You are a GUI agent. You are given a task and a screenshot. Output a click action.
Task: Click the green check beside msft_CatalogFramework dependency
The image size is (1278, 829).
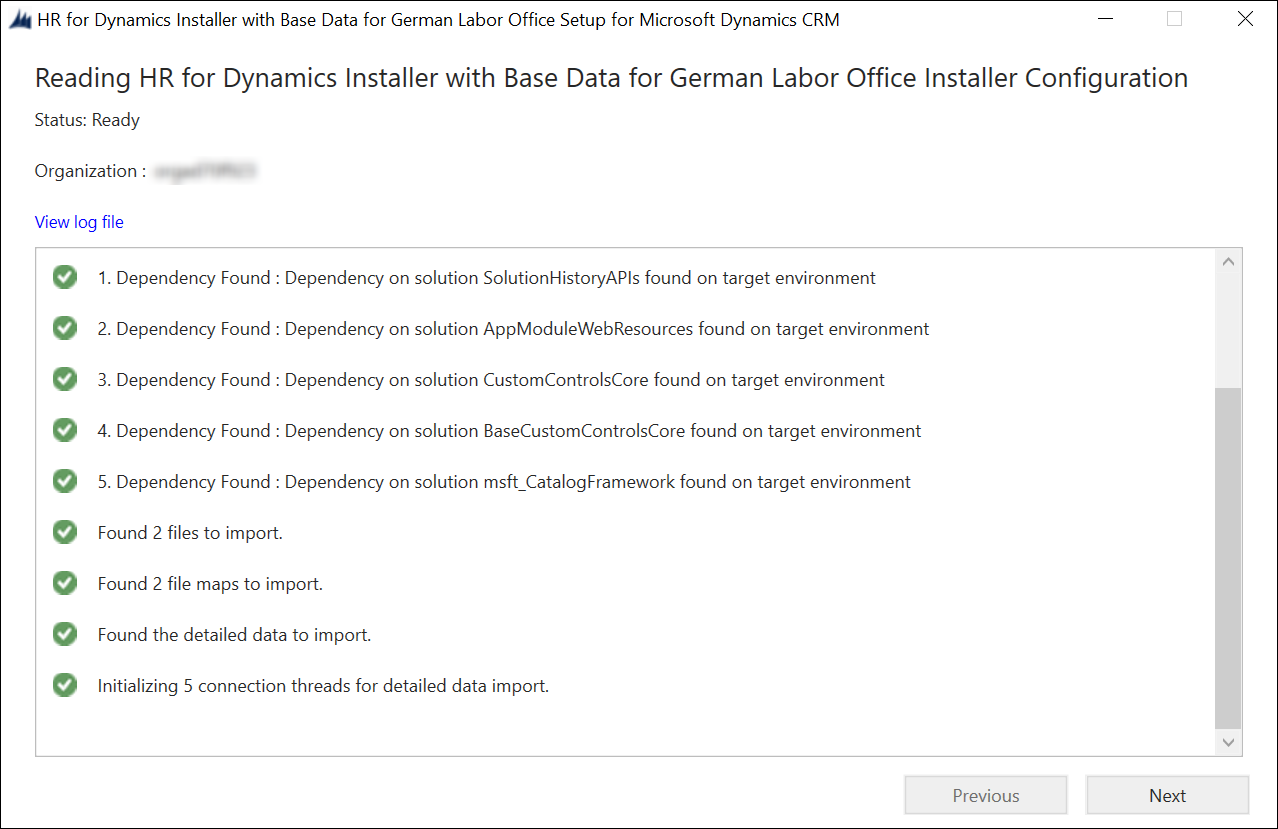coord(65,481)
